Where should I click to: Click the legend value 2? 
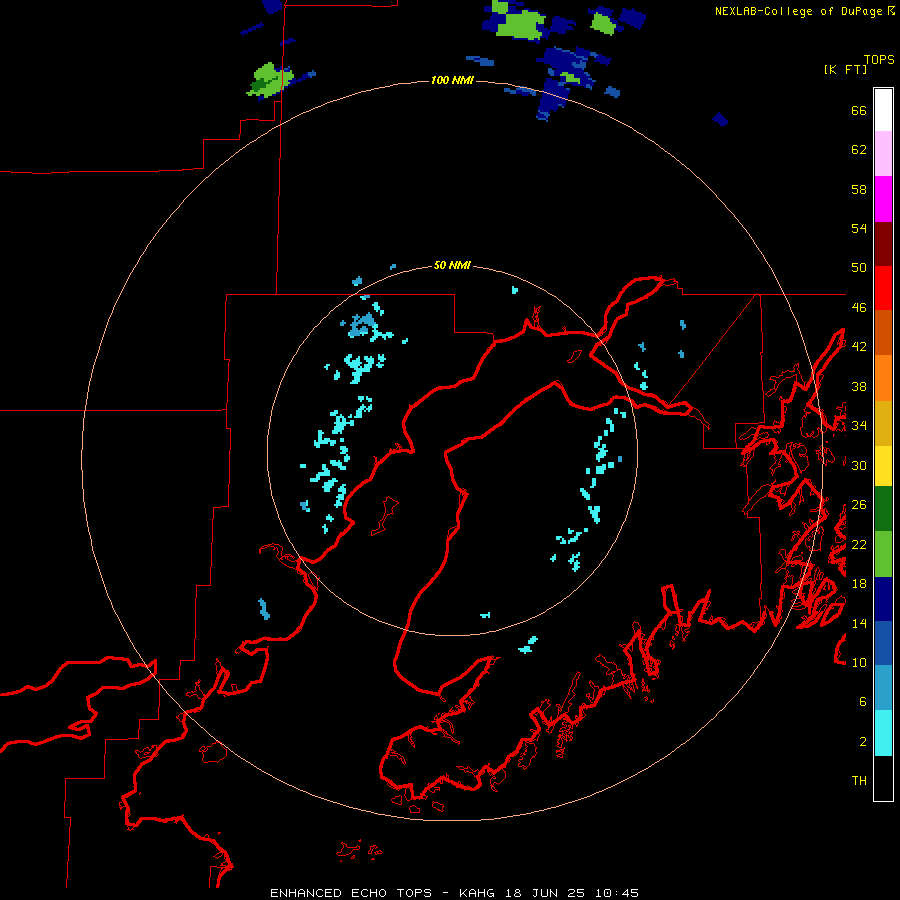tap(863, 742)
